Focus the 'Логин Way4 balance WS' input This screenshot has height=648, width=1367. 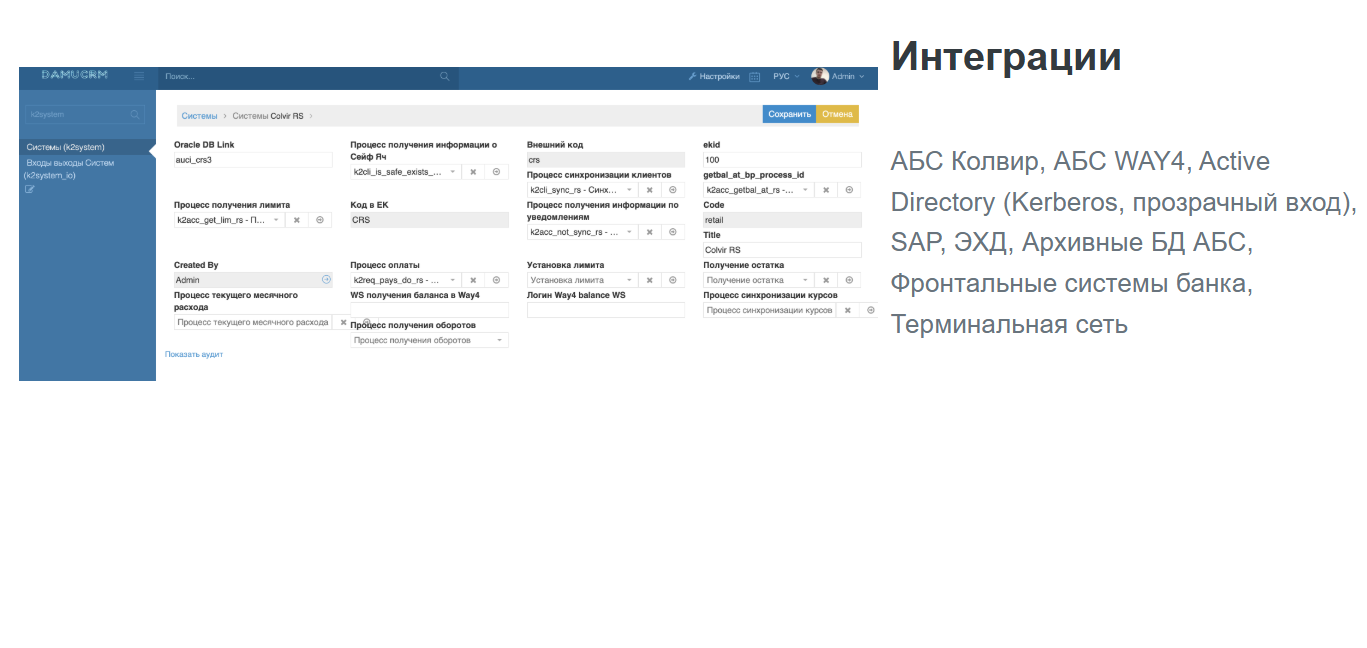tap(606, 311)
